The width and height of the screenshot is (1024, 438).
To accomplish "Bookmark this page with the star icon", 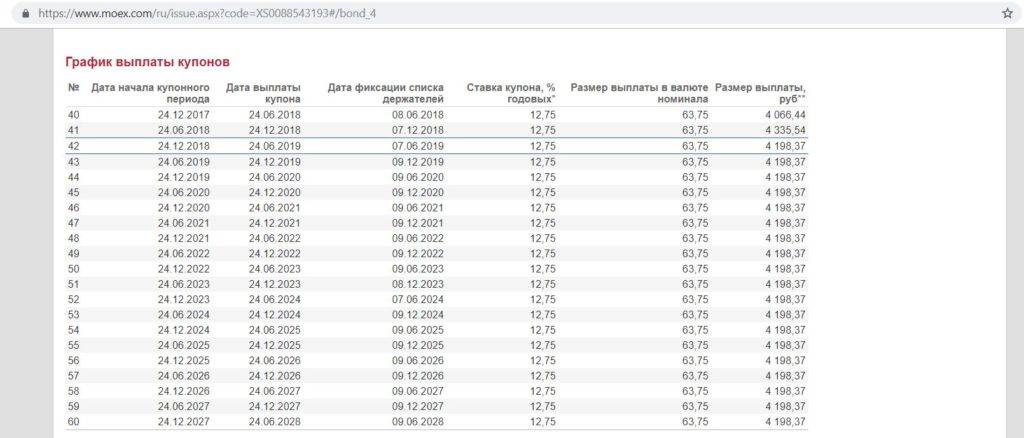I will click(x=1007, y=14).
